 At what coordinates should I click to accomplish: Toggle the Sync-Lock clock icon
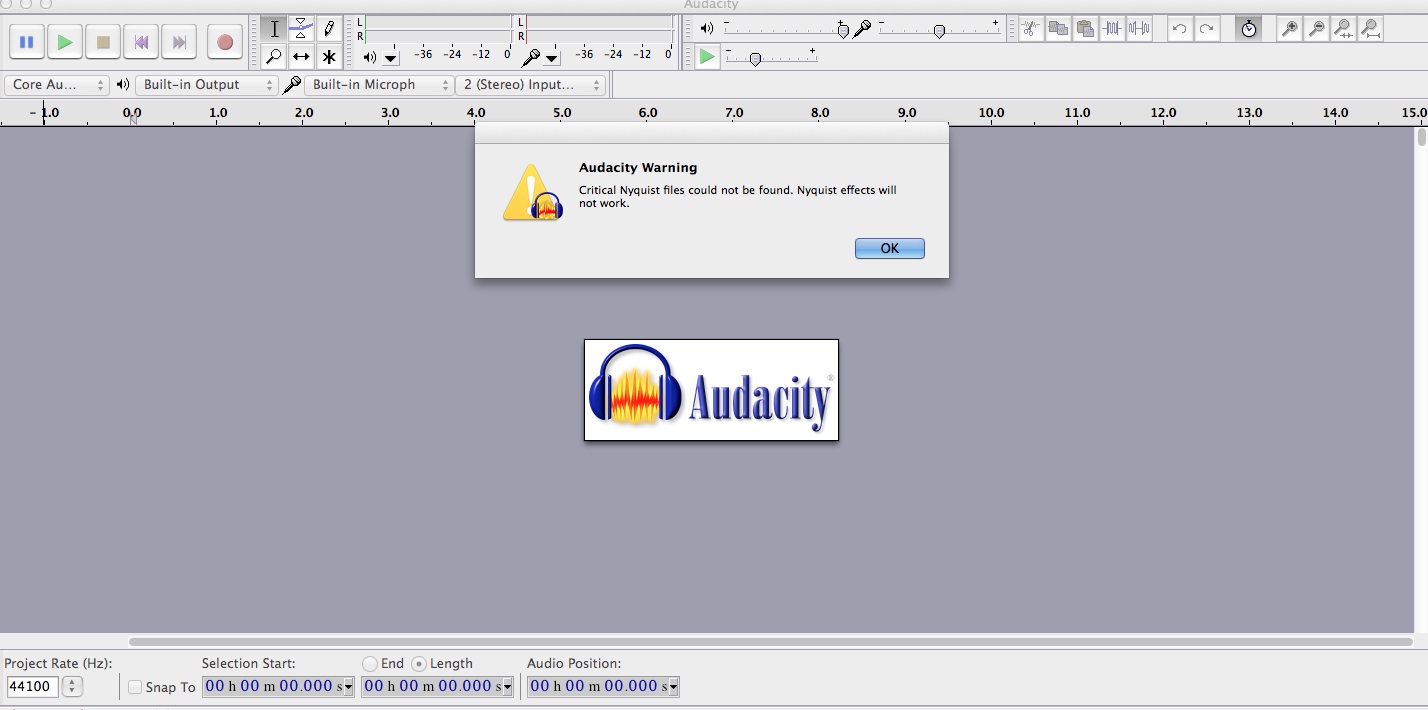(x=1248, y=29)
